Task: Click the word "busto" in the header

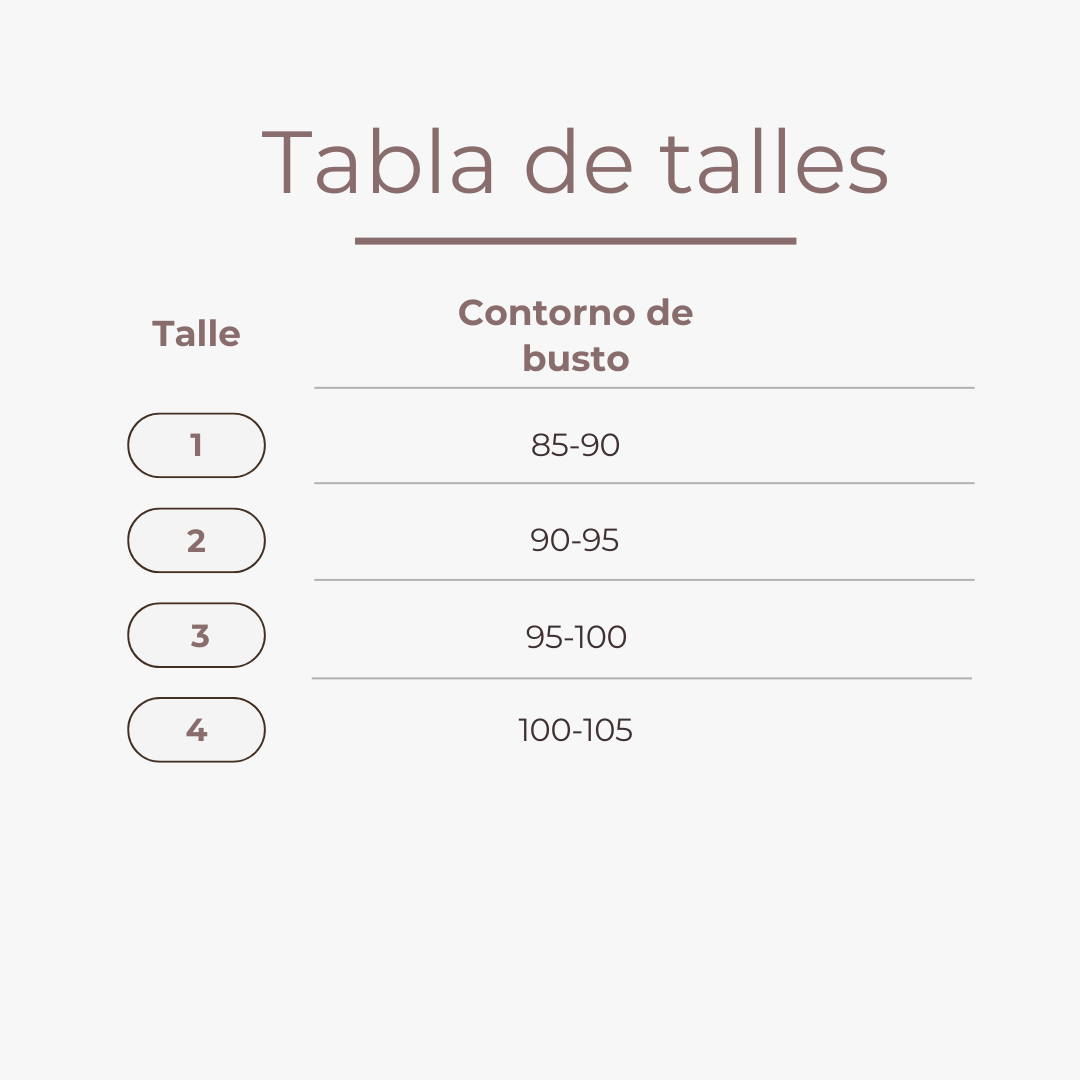Action: coord(575,359)
